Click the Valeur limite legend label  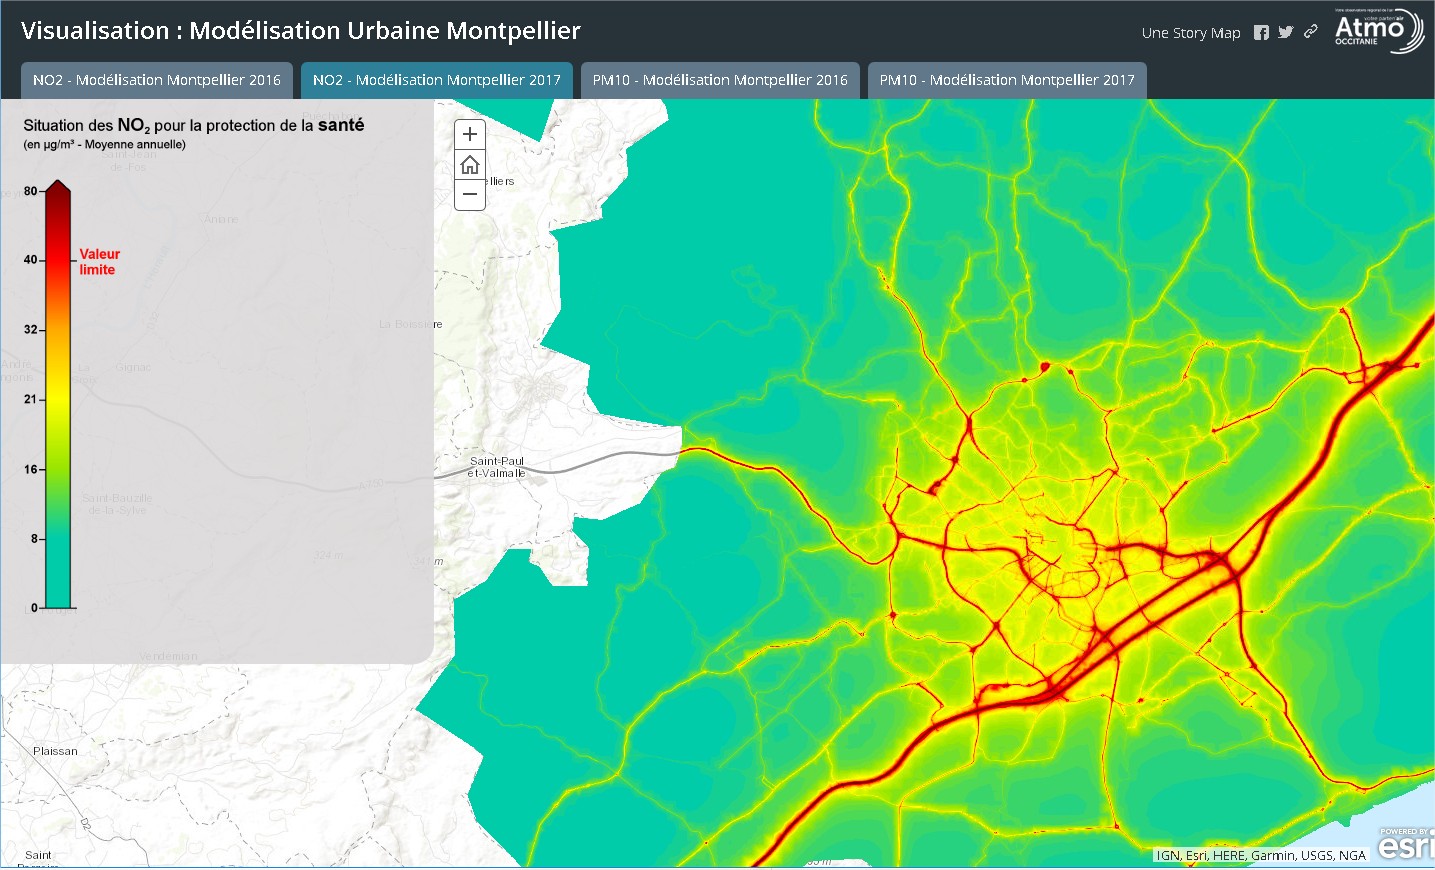click(x=99, y=262)
